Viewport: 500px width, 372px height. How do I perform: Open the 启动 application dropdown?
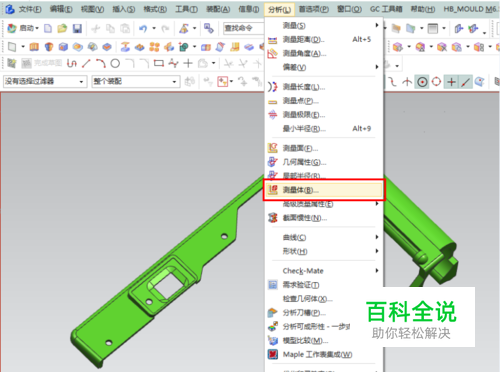click(23, 29)
